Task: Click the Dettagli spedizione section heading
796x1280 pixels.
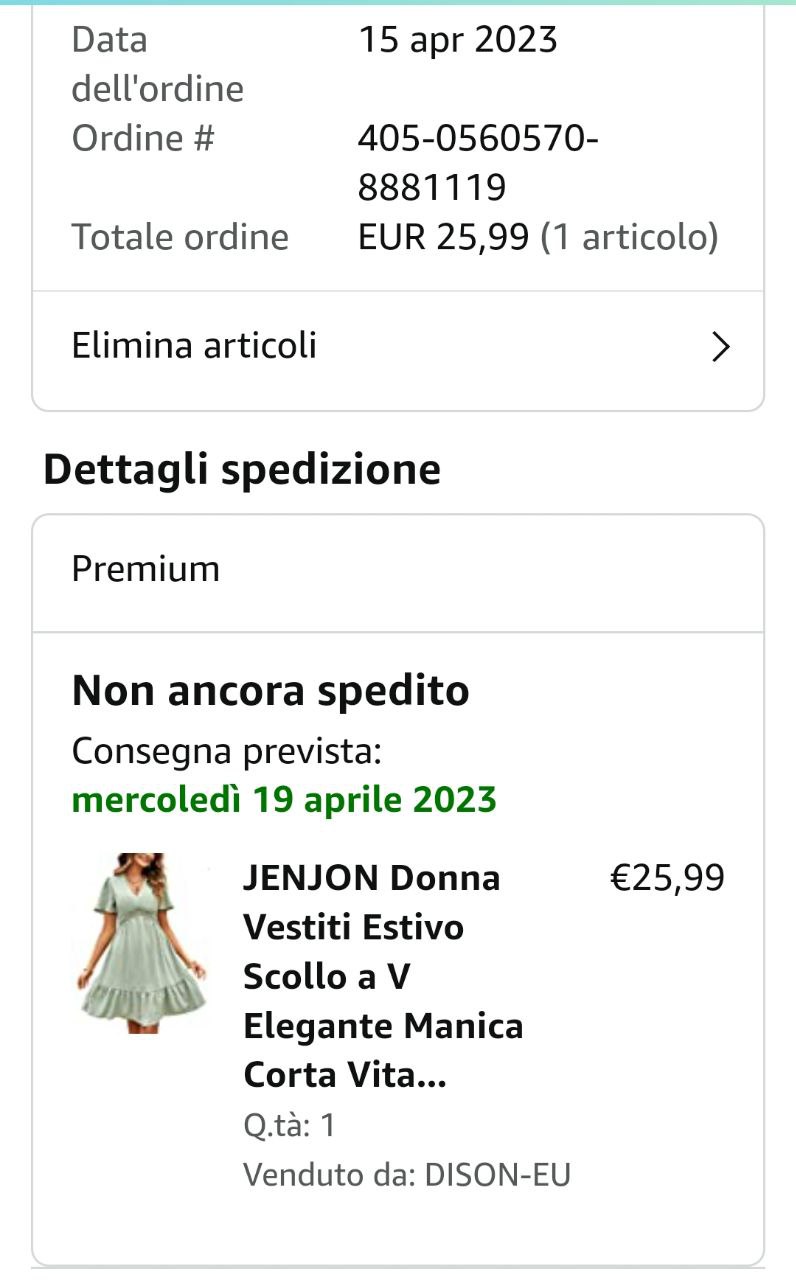Action: 241,470
